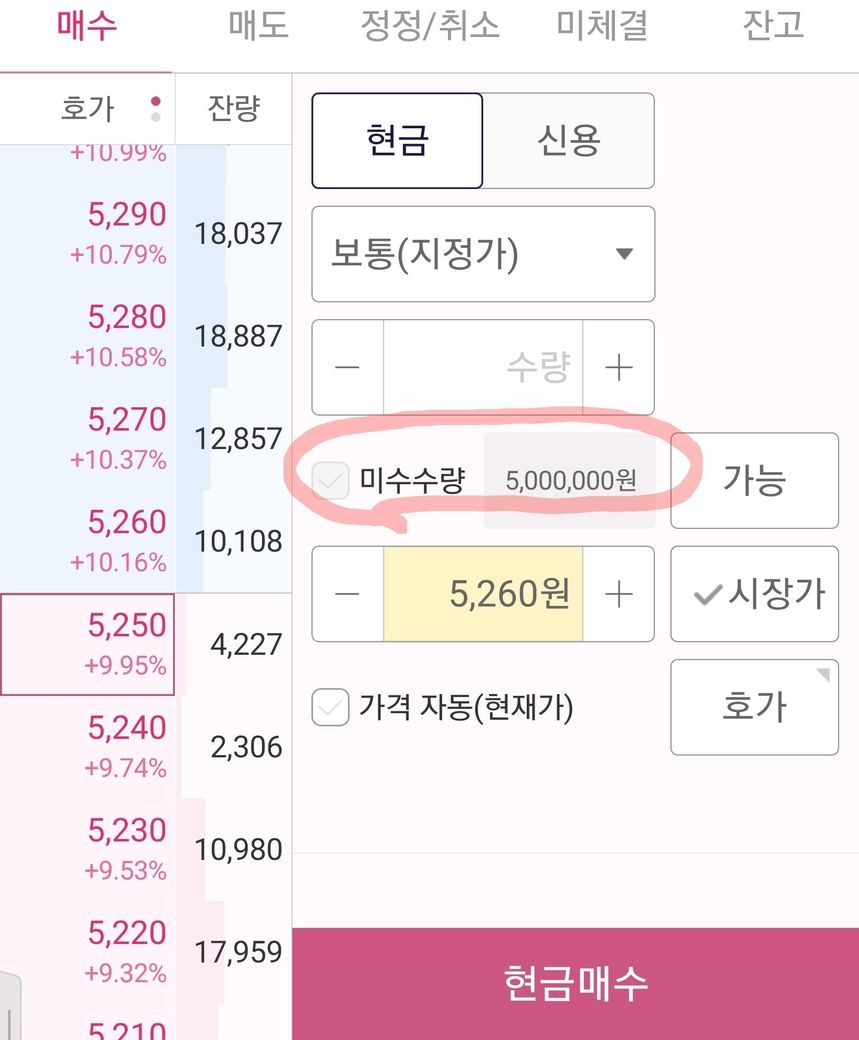Decrease order quantity with minus button
The width and height of the screenshot is (859, 1040).
tap(347, 368)
